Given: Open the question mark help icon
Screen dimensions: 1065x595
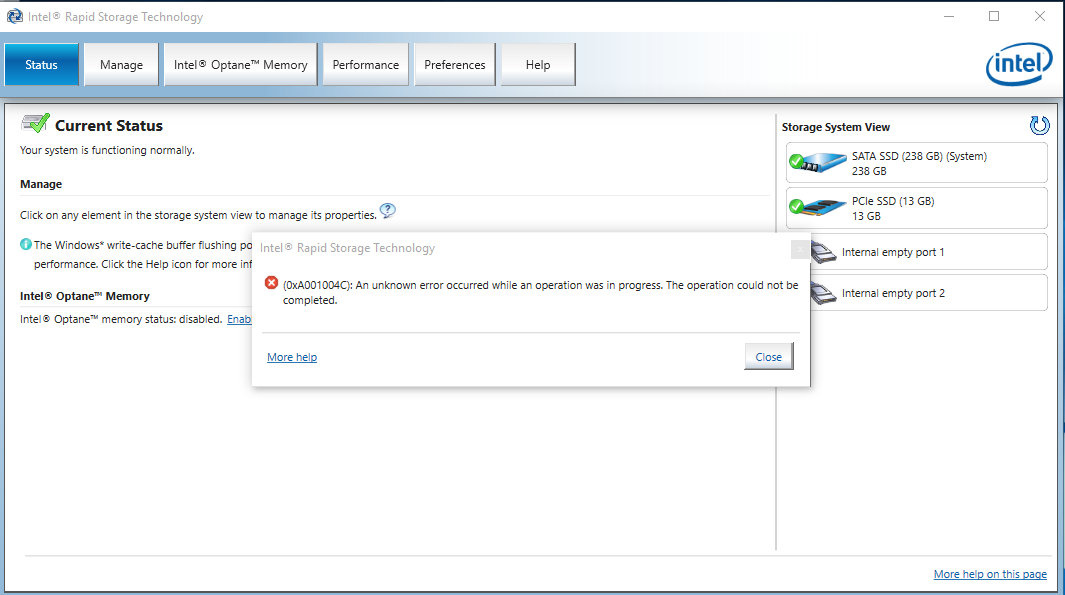Looking at the screenshot, I should (x=387, y=211).
